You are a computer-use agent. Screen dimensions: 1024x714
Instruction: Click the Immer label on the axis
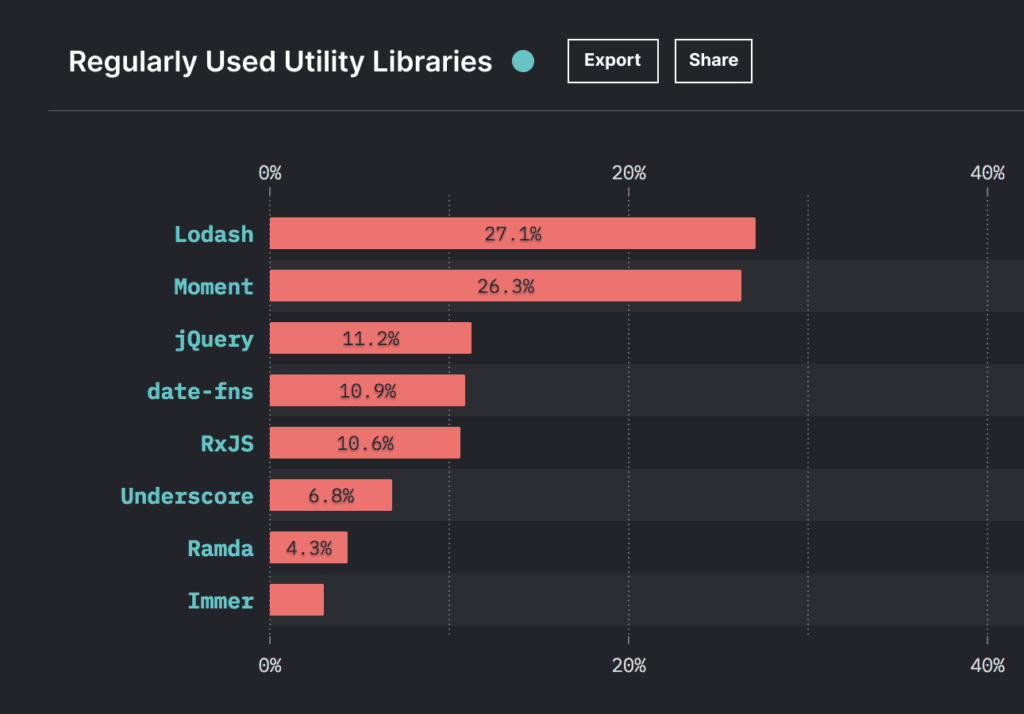click(221, 600)
